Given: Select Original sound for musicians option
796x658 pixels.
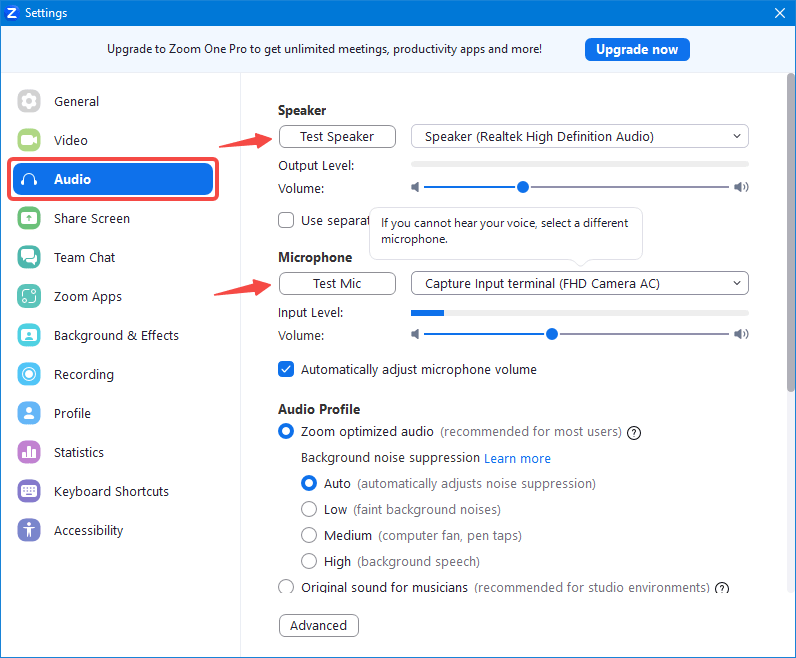Looking at the screenshot, I should click(286, 587).
